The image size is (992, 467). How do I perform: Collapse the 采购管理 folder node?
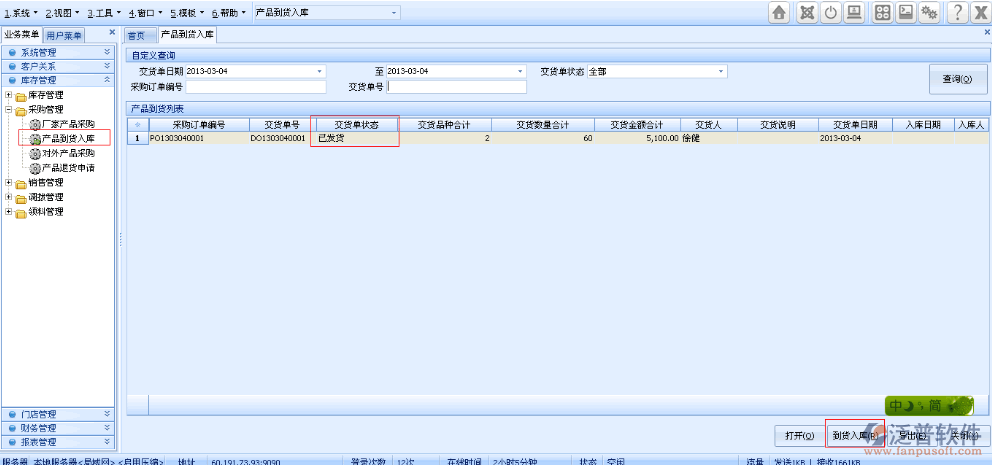(x=8, y=110)
